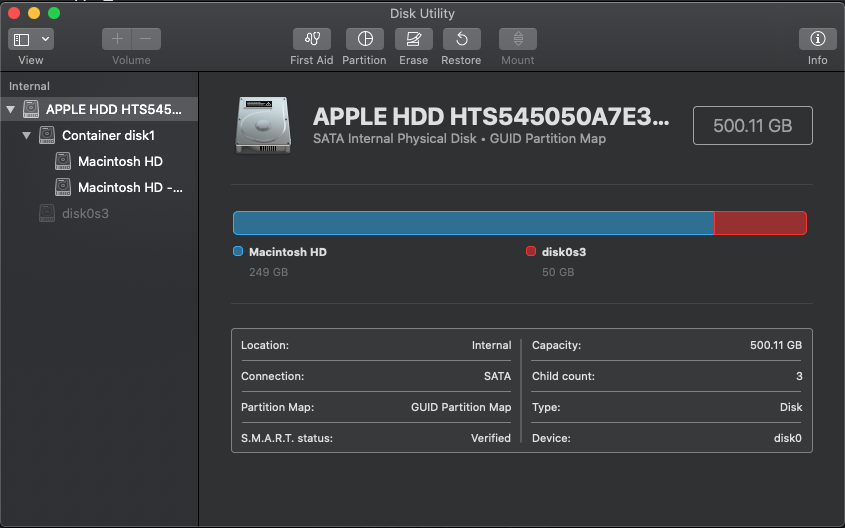Select the Macintosh HD volume
Screen dimensions: 845x528
click(99, 161)
